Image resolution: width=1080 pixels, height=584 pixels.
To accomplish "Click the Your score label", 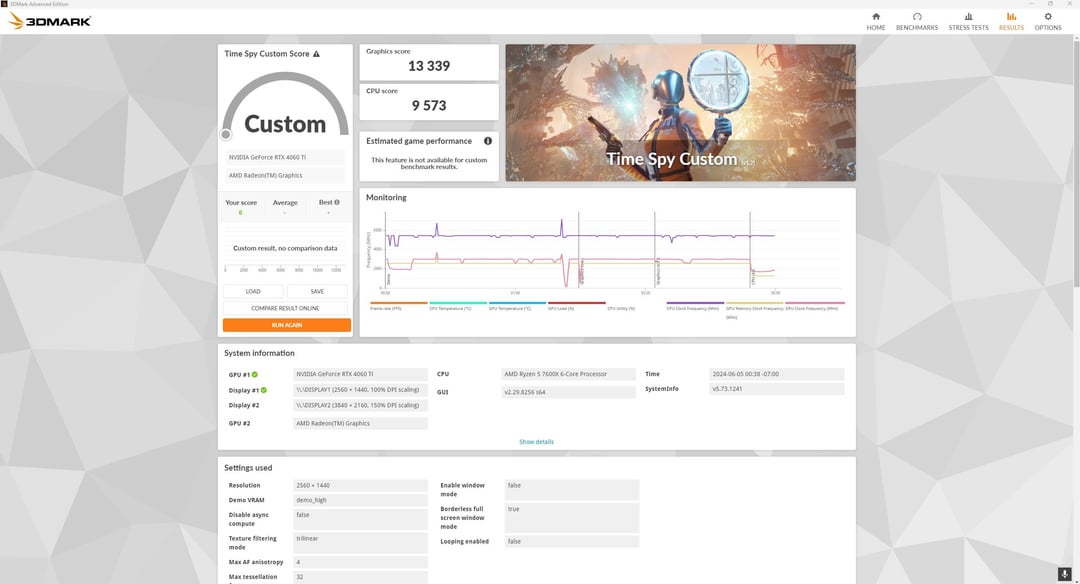I will [241, 202].
